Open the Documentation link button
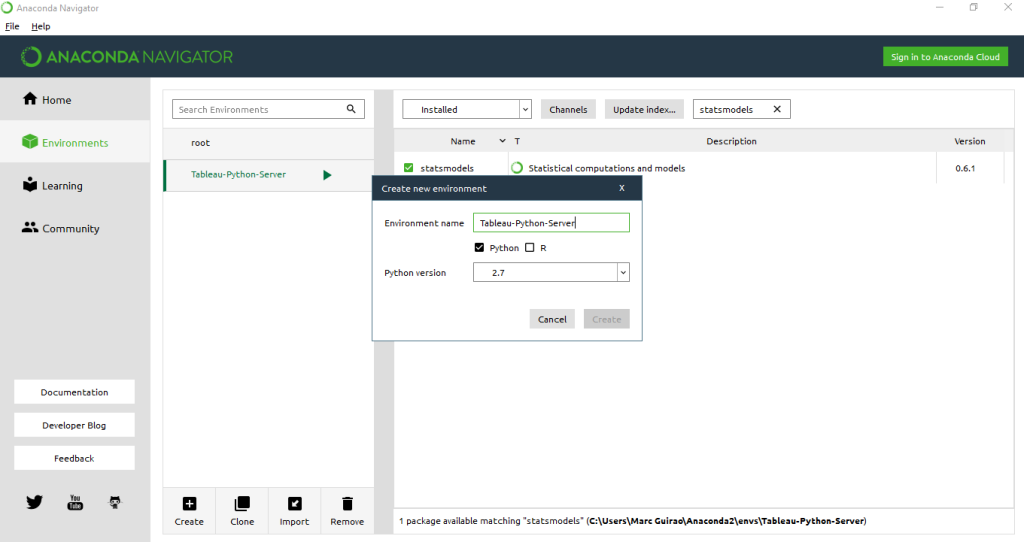Screen dimensions: 1024x542 pyautogui.click(x=74, y=392)
